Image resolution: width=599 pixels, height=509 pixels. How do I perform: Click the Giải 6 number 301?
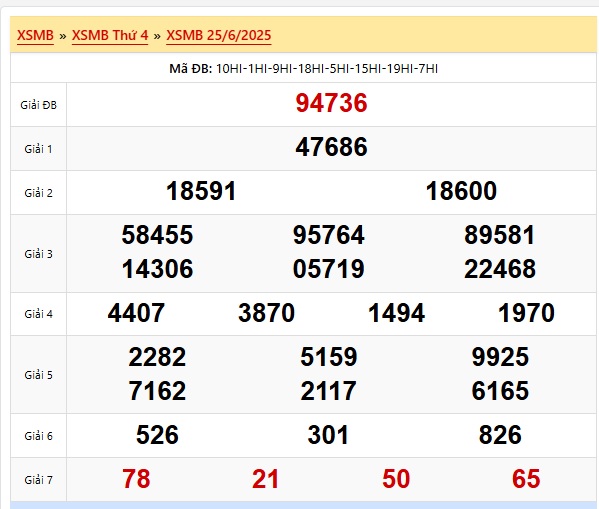[x=329, y=435]
